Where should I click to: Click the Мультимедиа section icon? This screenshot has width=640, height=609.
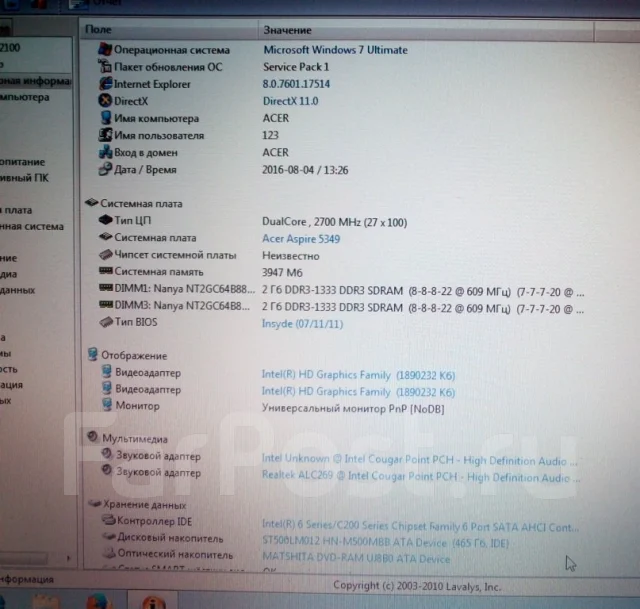click(x=93, y=437)
